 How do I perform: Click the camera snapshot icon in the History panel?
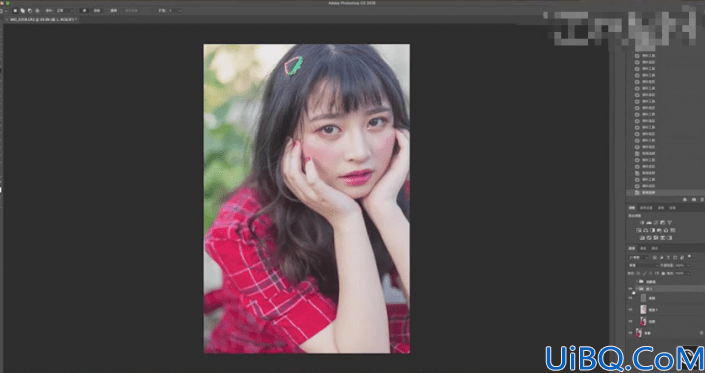tap(694, 200)
